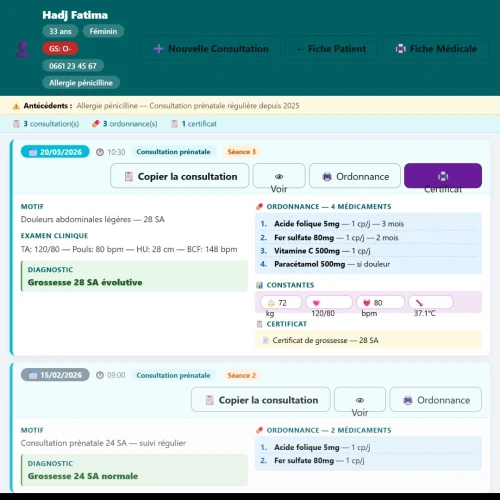Click the 15/02/2026 date badge
500x500 pixels.
pos(55,375)
